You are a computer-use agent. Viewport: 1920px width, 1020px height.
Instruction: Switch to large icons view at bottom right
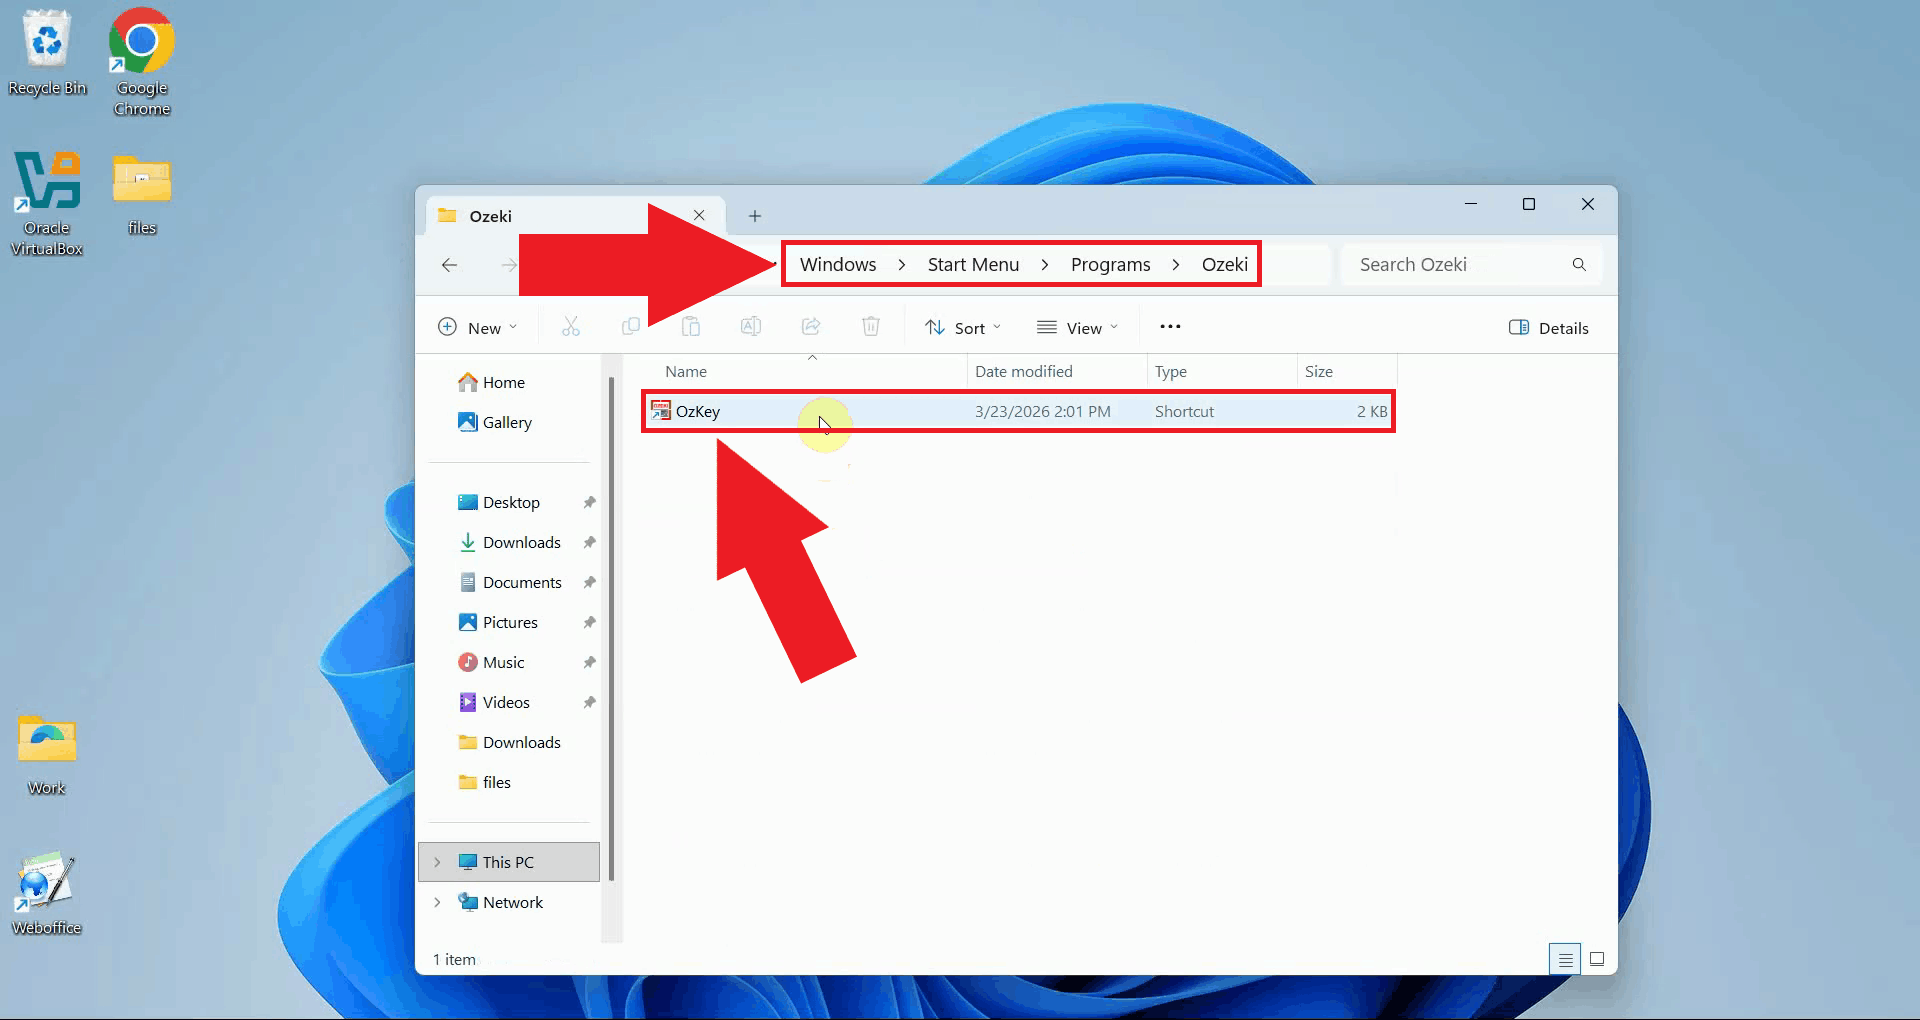[x=1597, y=958]
